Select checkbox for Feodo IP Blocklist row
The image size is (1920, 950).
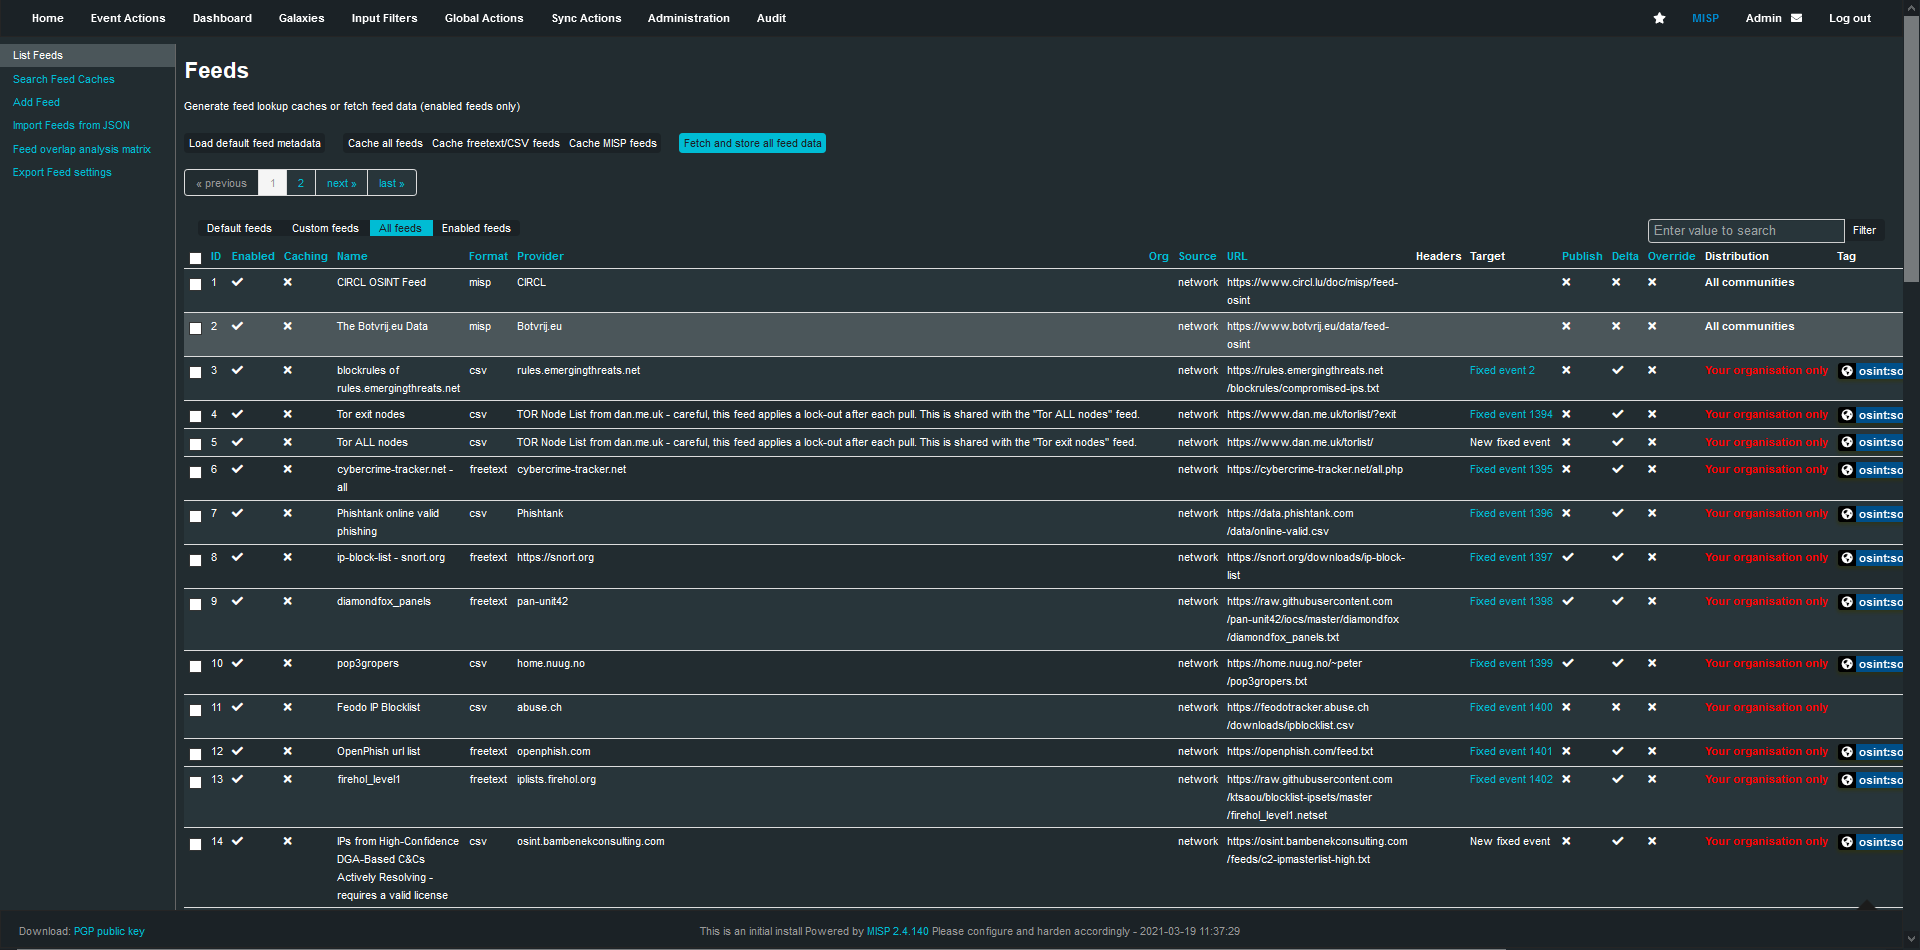tap(195, 709)
